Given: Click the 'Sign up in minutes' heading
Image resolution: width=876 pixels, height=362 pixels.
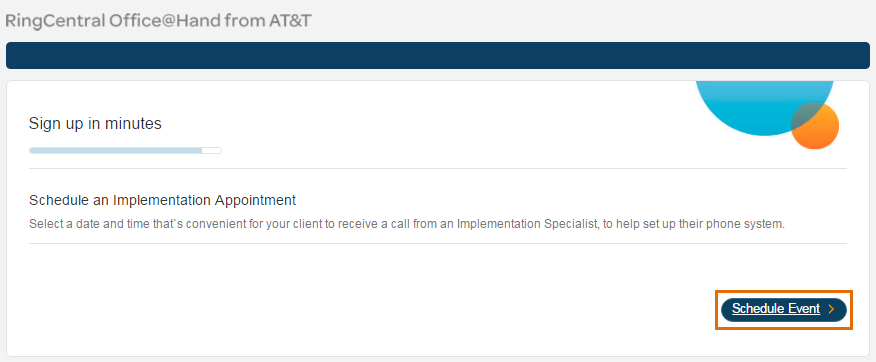Looking at the screenshot, I should [x=95, y=123].
